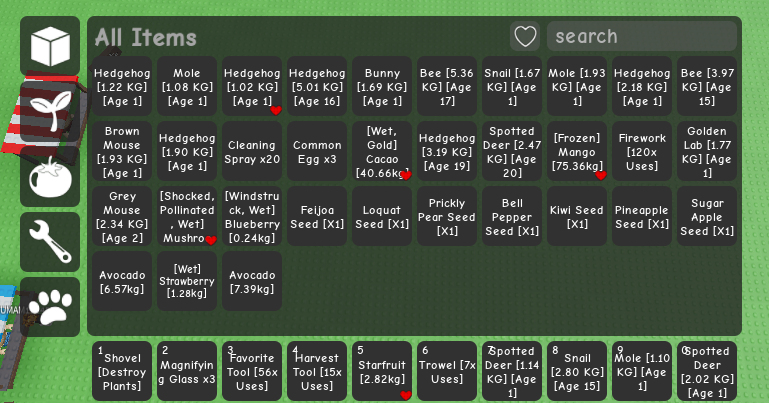Open the paw print pets category
The width and height of the screenshot is (769, 403).
50,307
